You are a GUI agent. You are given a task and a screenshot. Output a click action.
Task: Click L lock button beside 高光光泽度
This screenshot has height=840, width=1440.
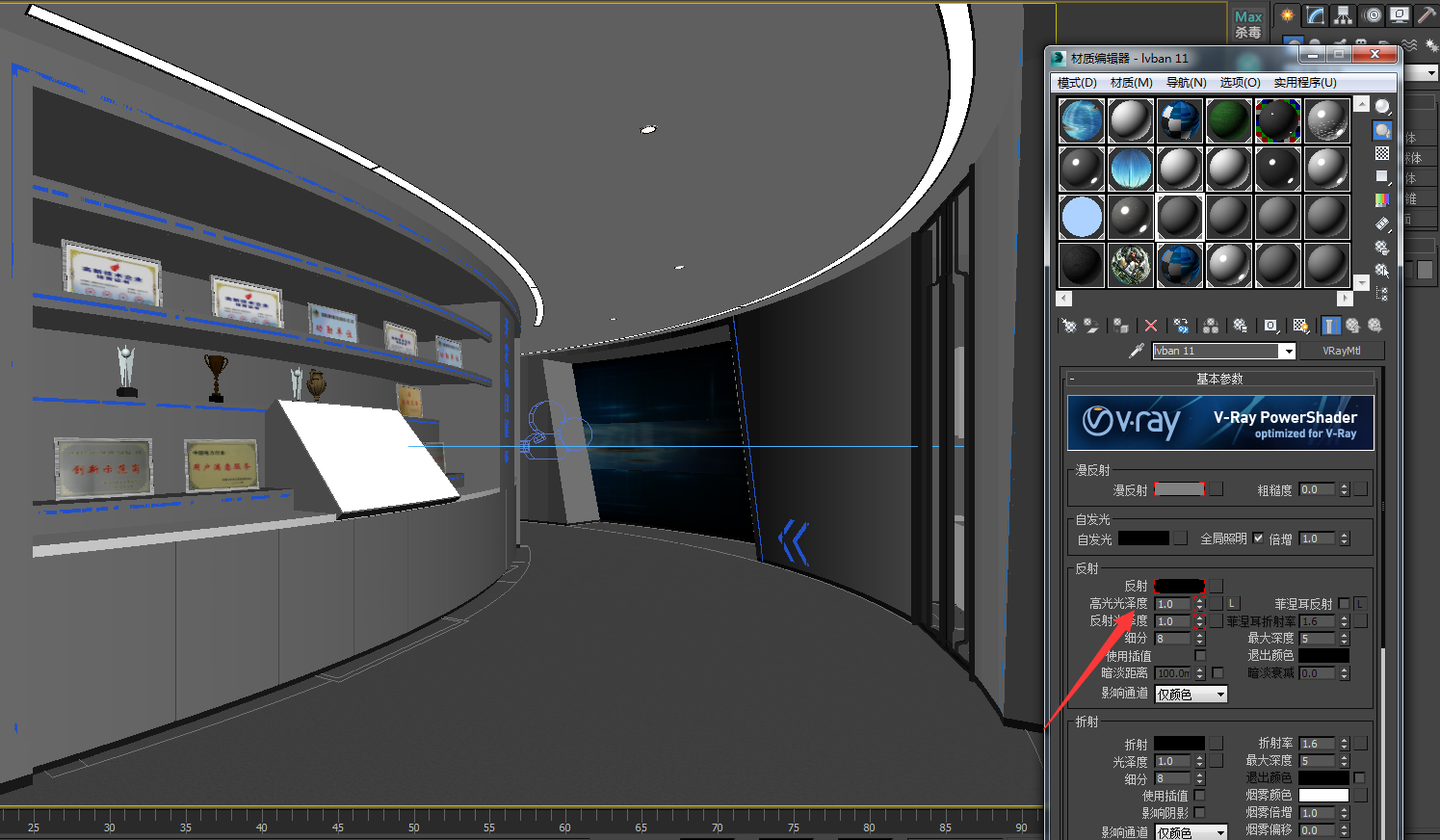coord(1234,603)
